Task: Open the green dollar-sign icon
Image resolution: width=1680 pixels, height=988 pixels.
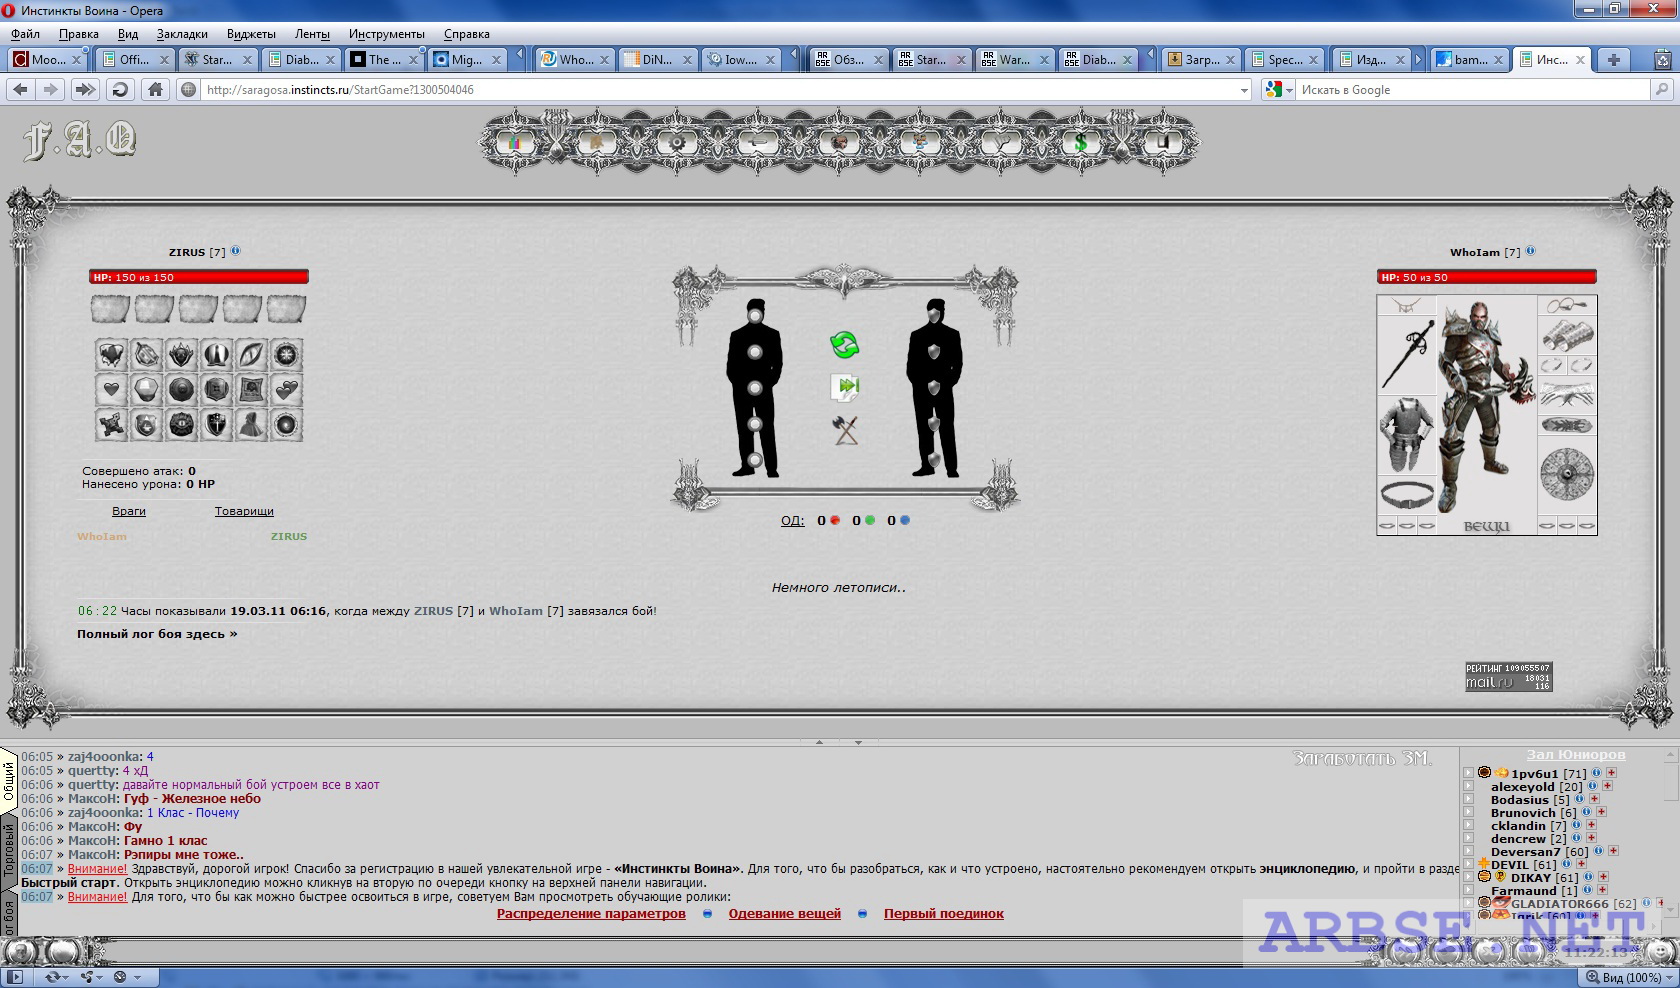Action: pyautogui.click(x=1081, y=143)
